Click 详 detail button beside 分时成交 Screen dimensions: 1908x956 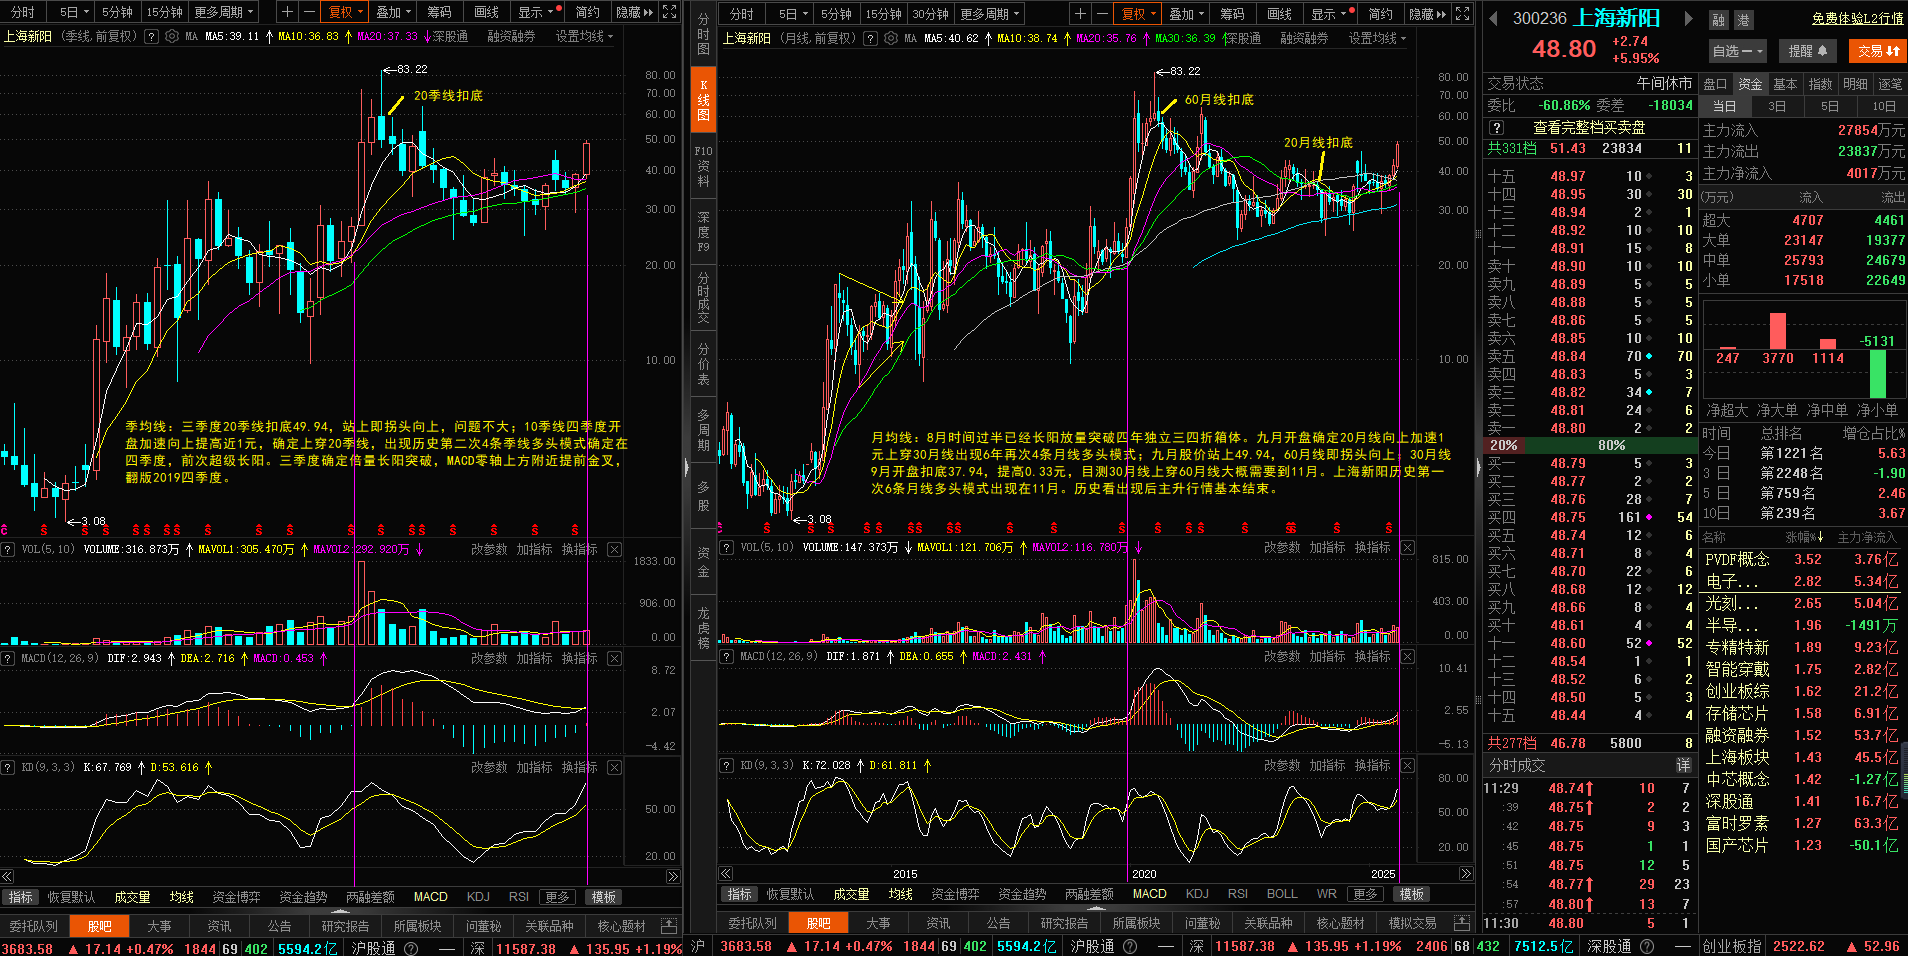[1684, 765]
